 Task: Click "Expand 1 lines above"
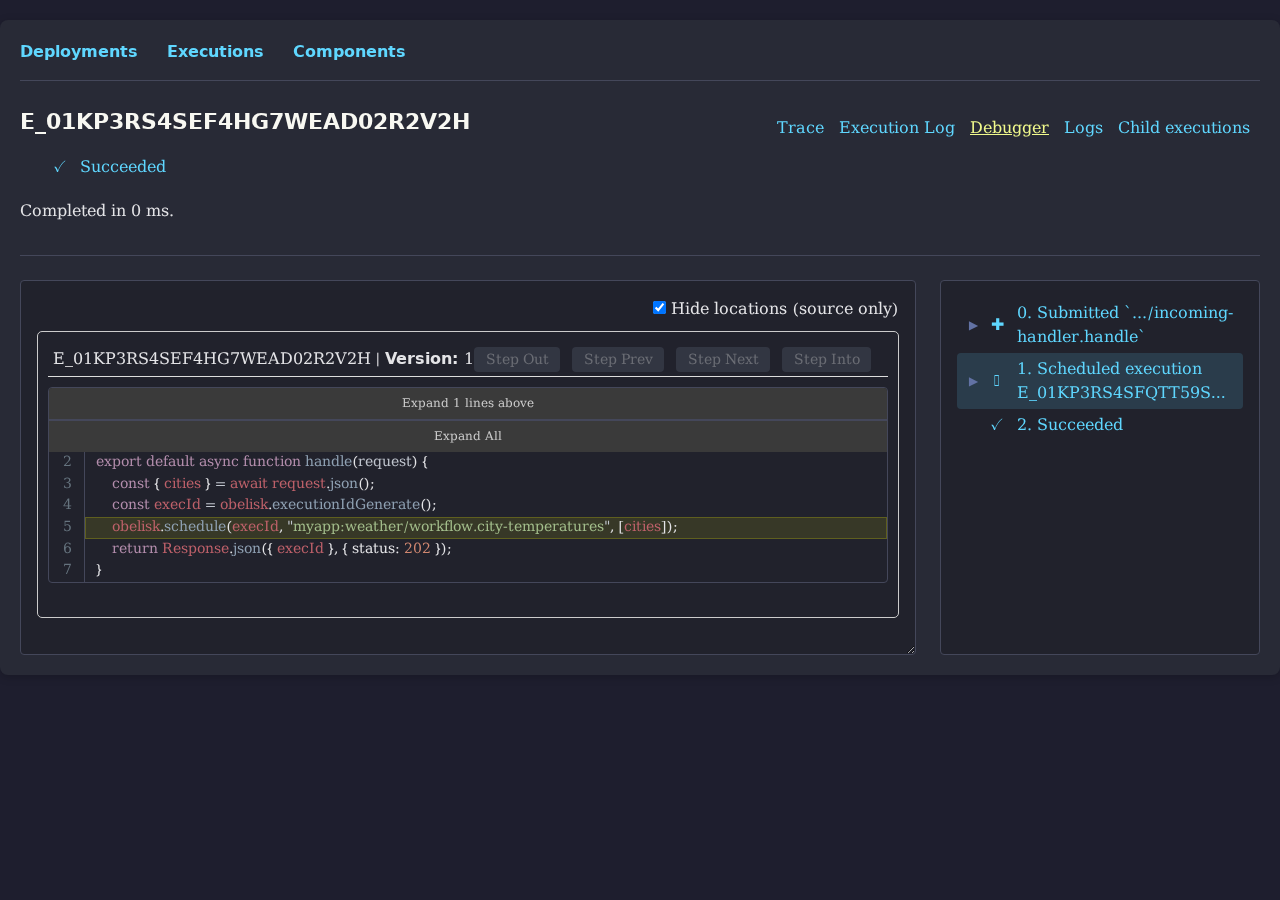tap(467, 403)
